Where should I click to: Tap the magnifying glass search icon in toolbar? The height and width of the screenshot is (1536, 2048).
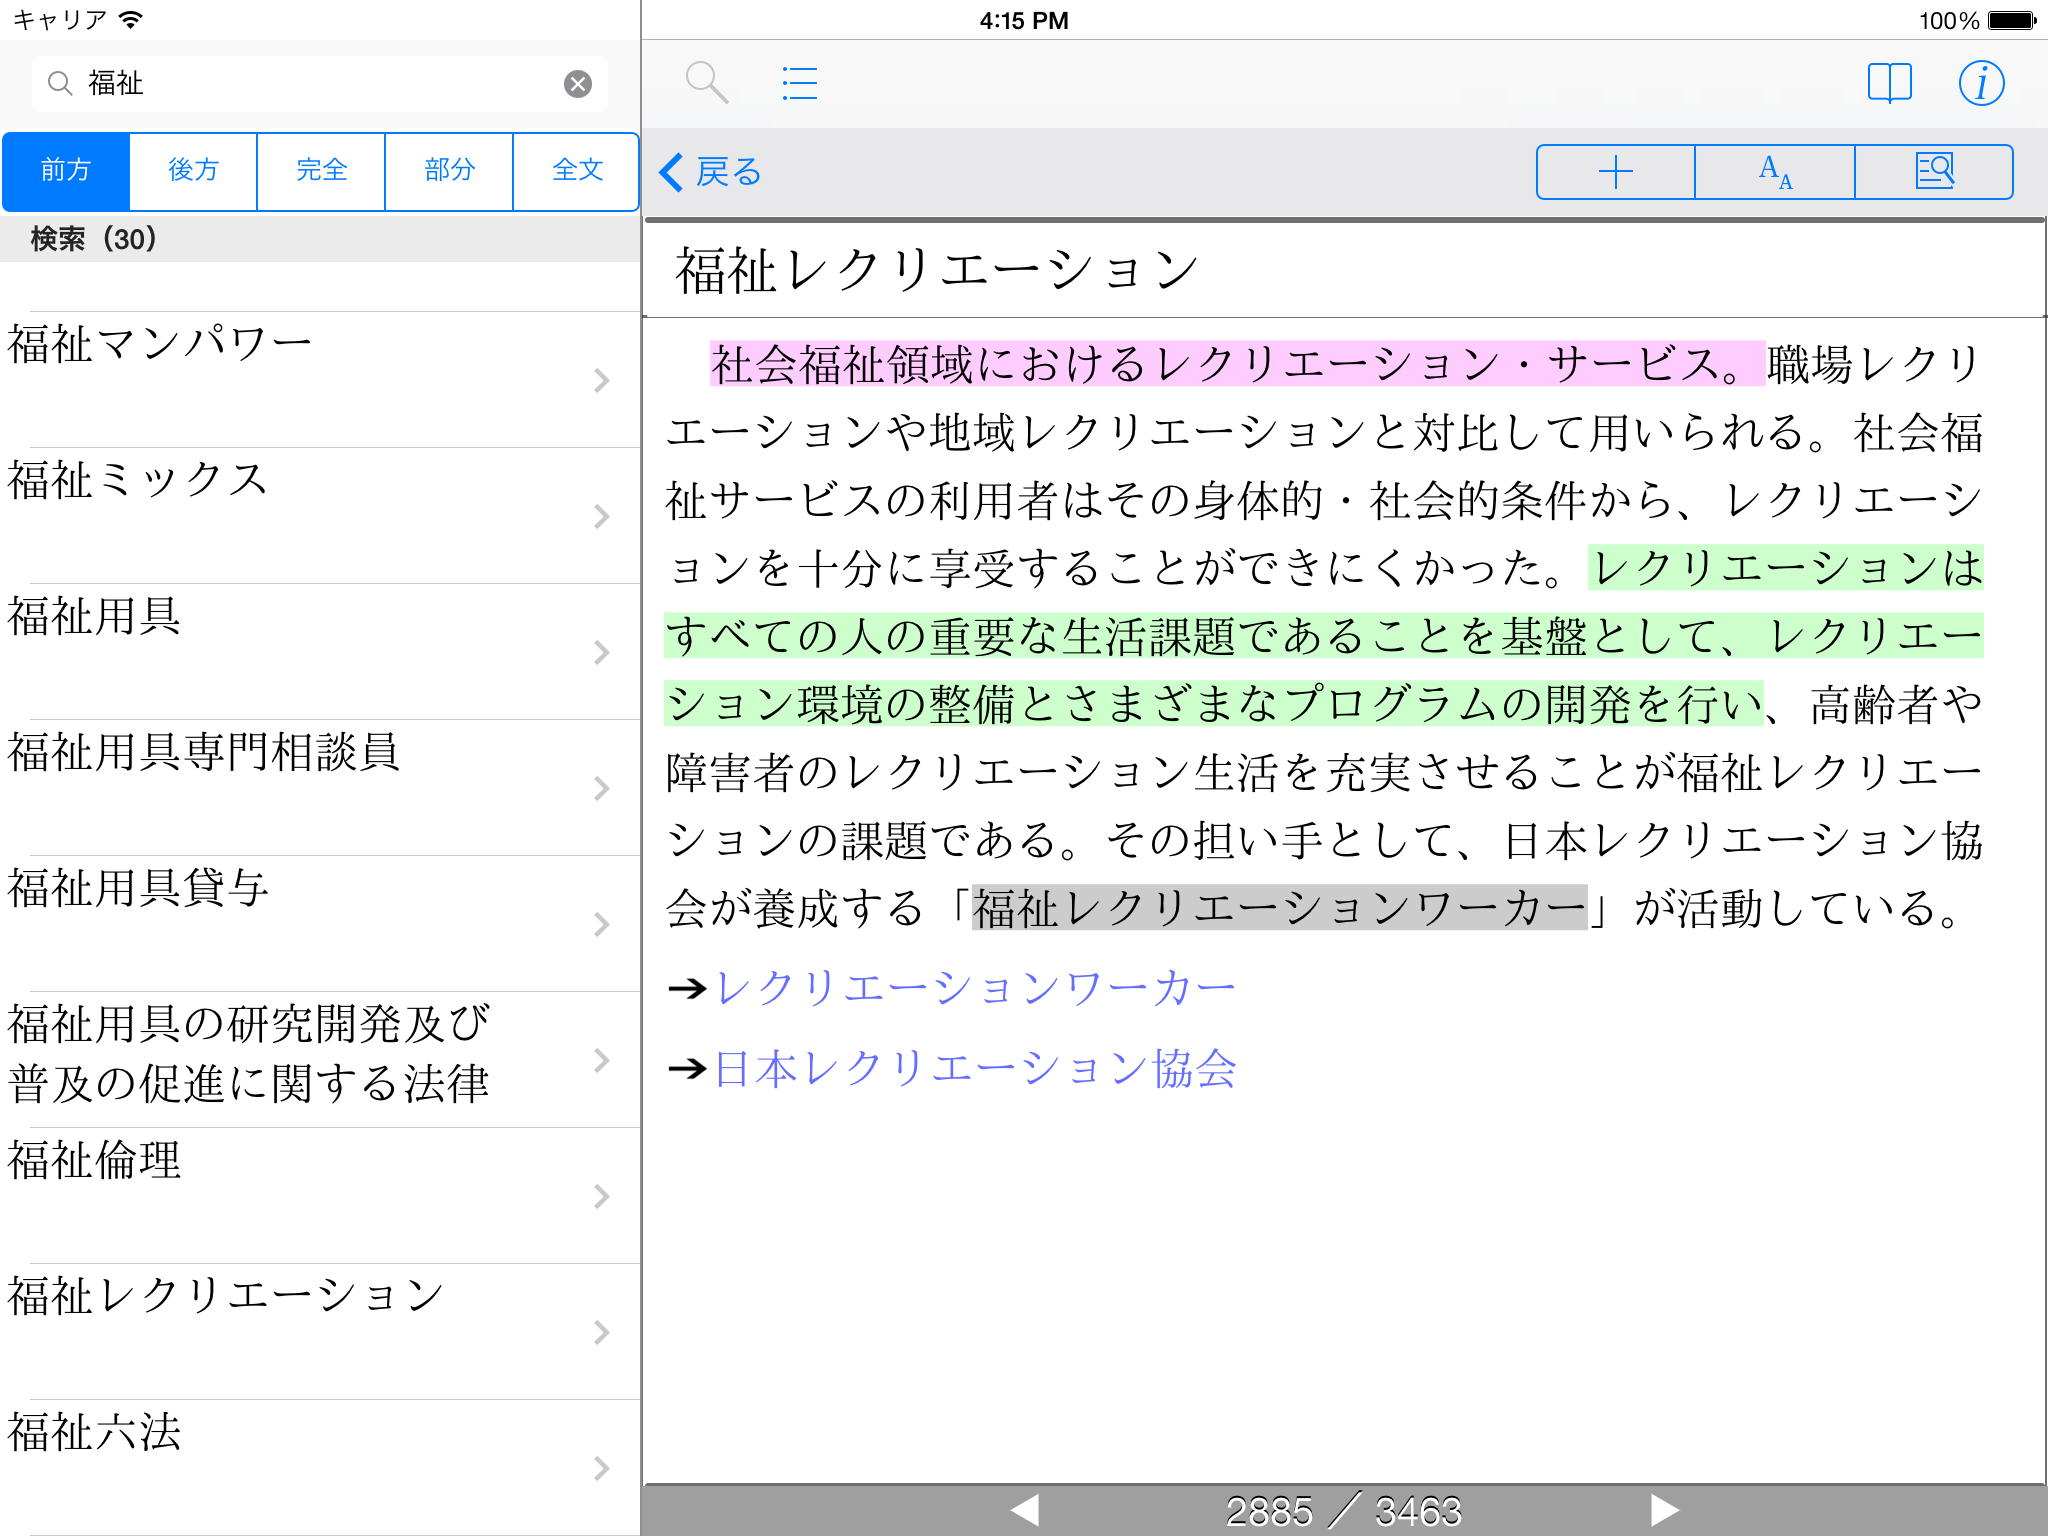706,83
